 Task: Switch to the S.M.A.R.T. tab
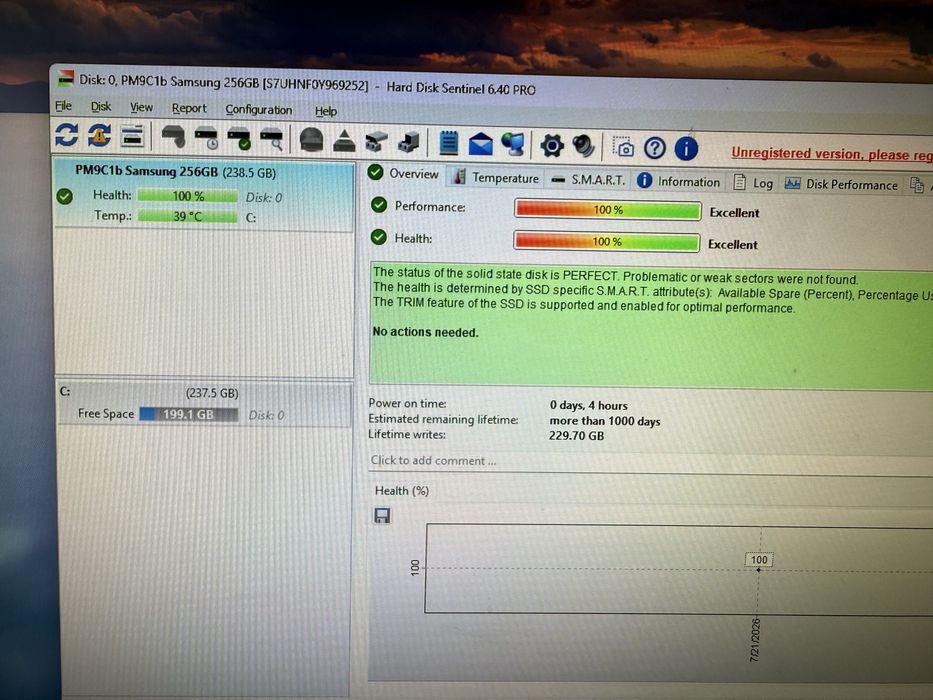tap(588, 179)
